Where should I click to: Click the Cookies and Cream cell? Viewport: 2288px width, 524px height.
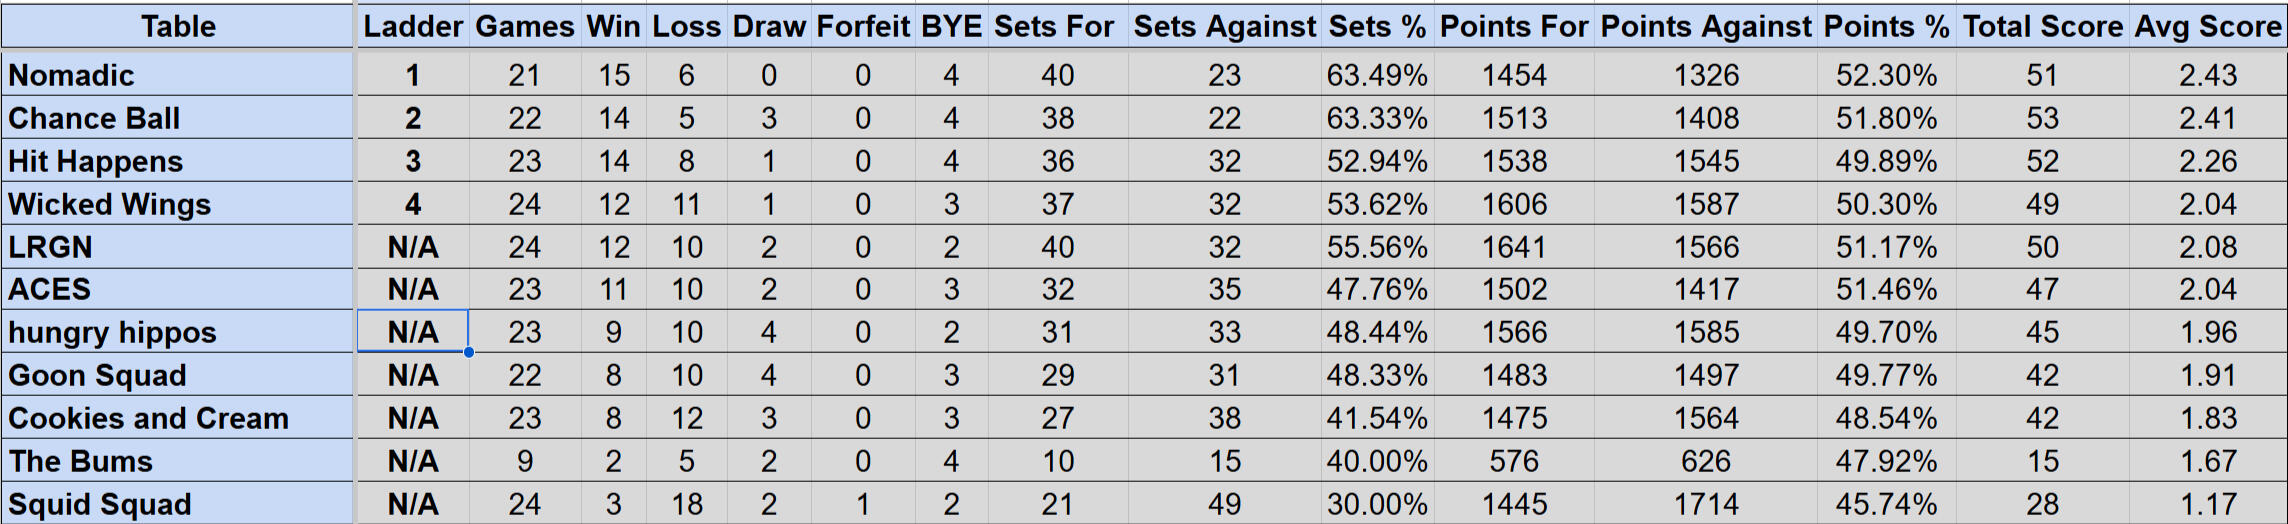[x=178, y=418]
